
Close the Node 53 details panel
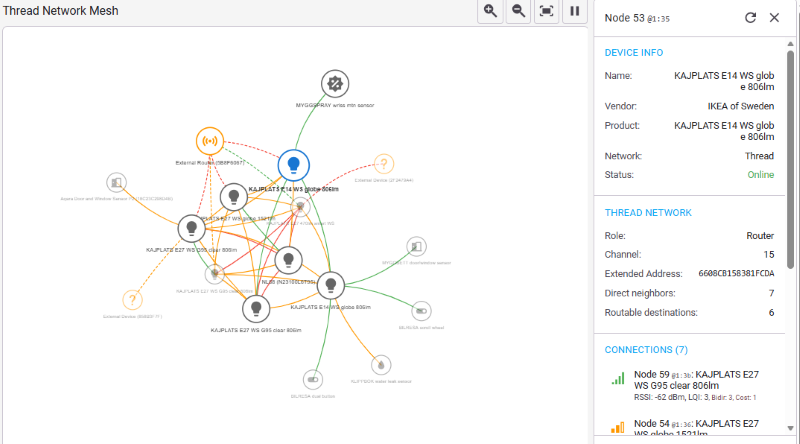pos(774,17)
